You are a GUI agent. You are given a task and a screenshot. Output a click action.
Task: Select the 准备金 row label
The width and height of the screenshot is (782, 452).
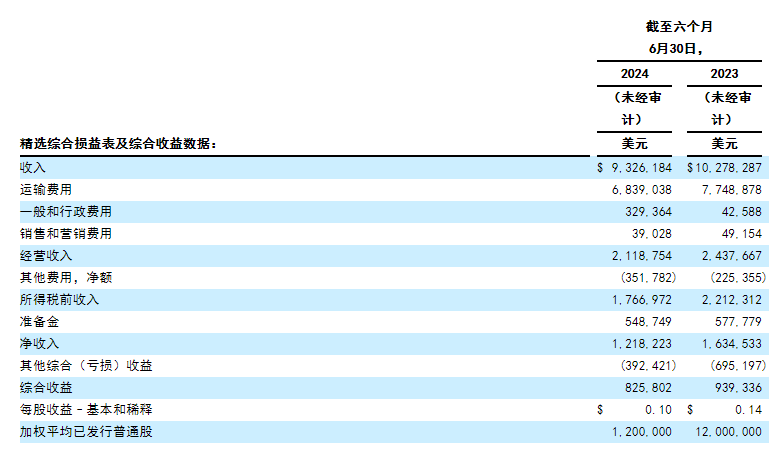click(x=39, y=321)
